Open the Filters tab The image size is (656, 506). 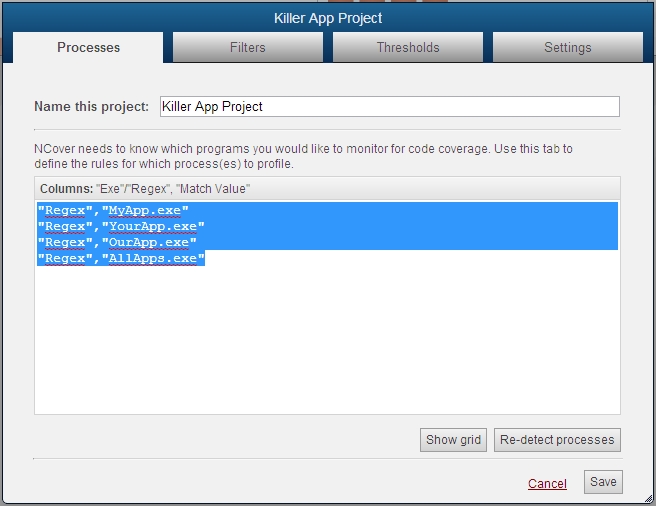click(x=248, y=47)
